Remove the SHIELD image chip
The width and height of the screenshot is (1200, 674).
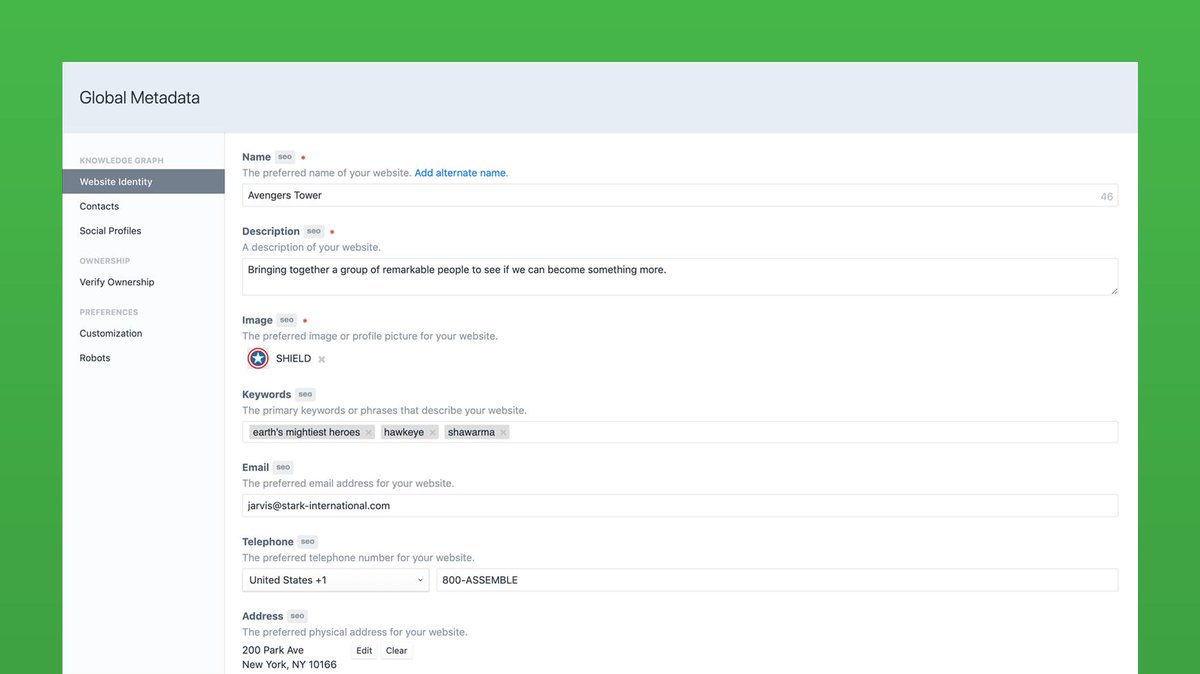[x=319, y=358]
